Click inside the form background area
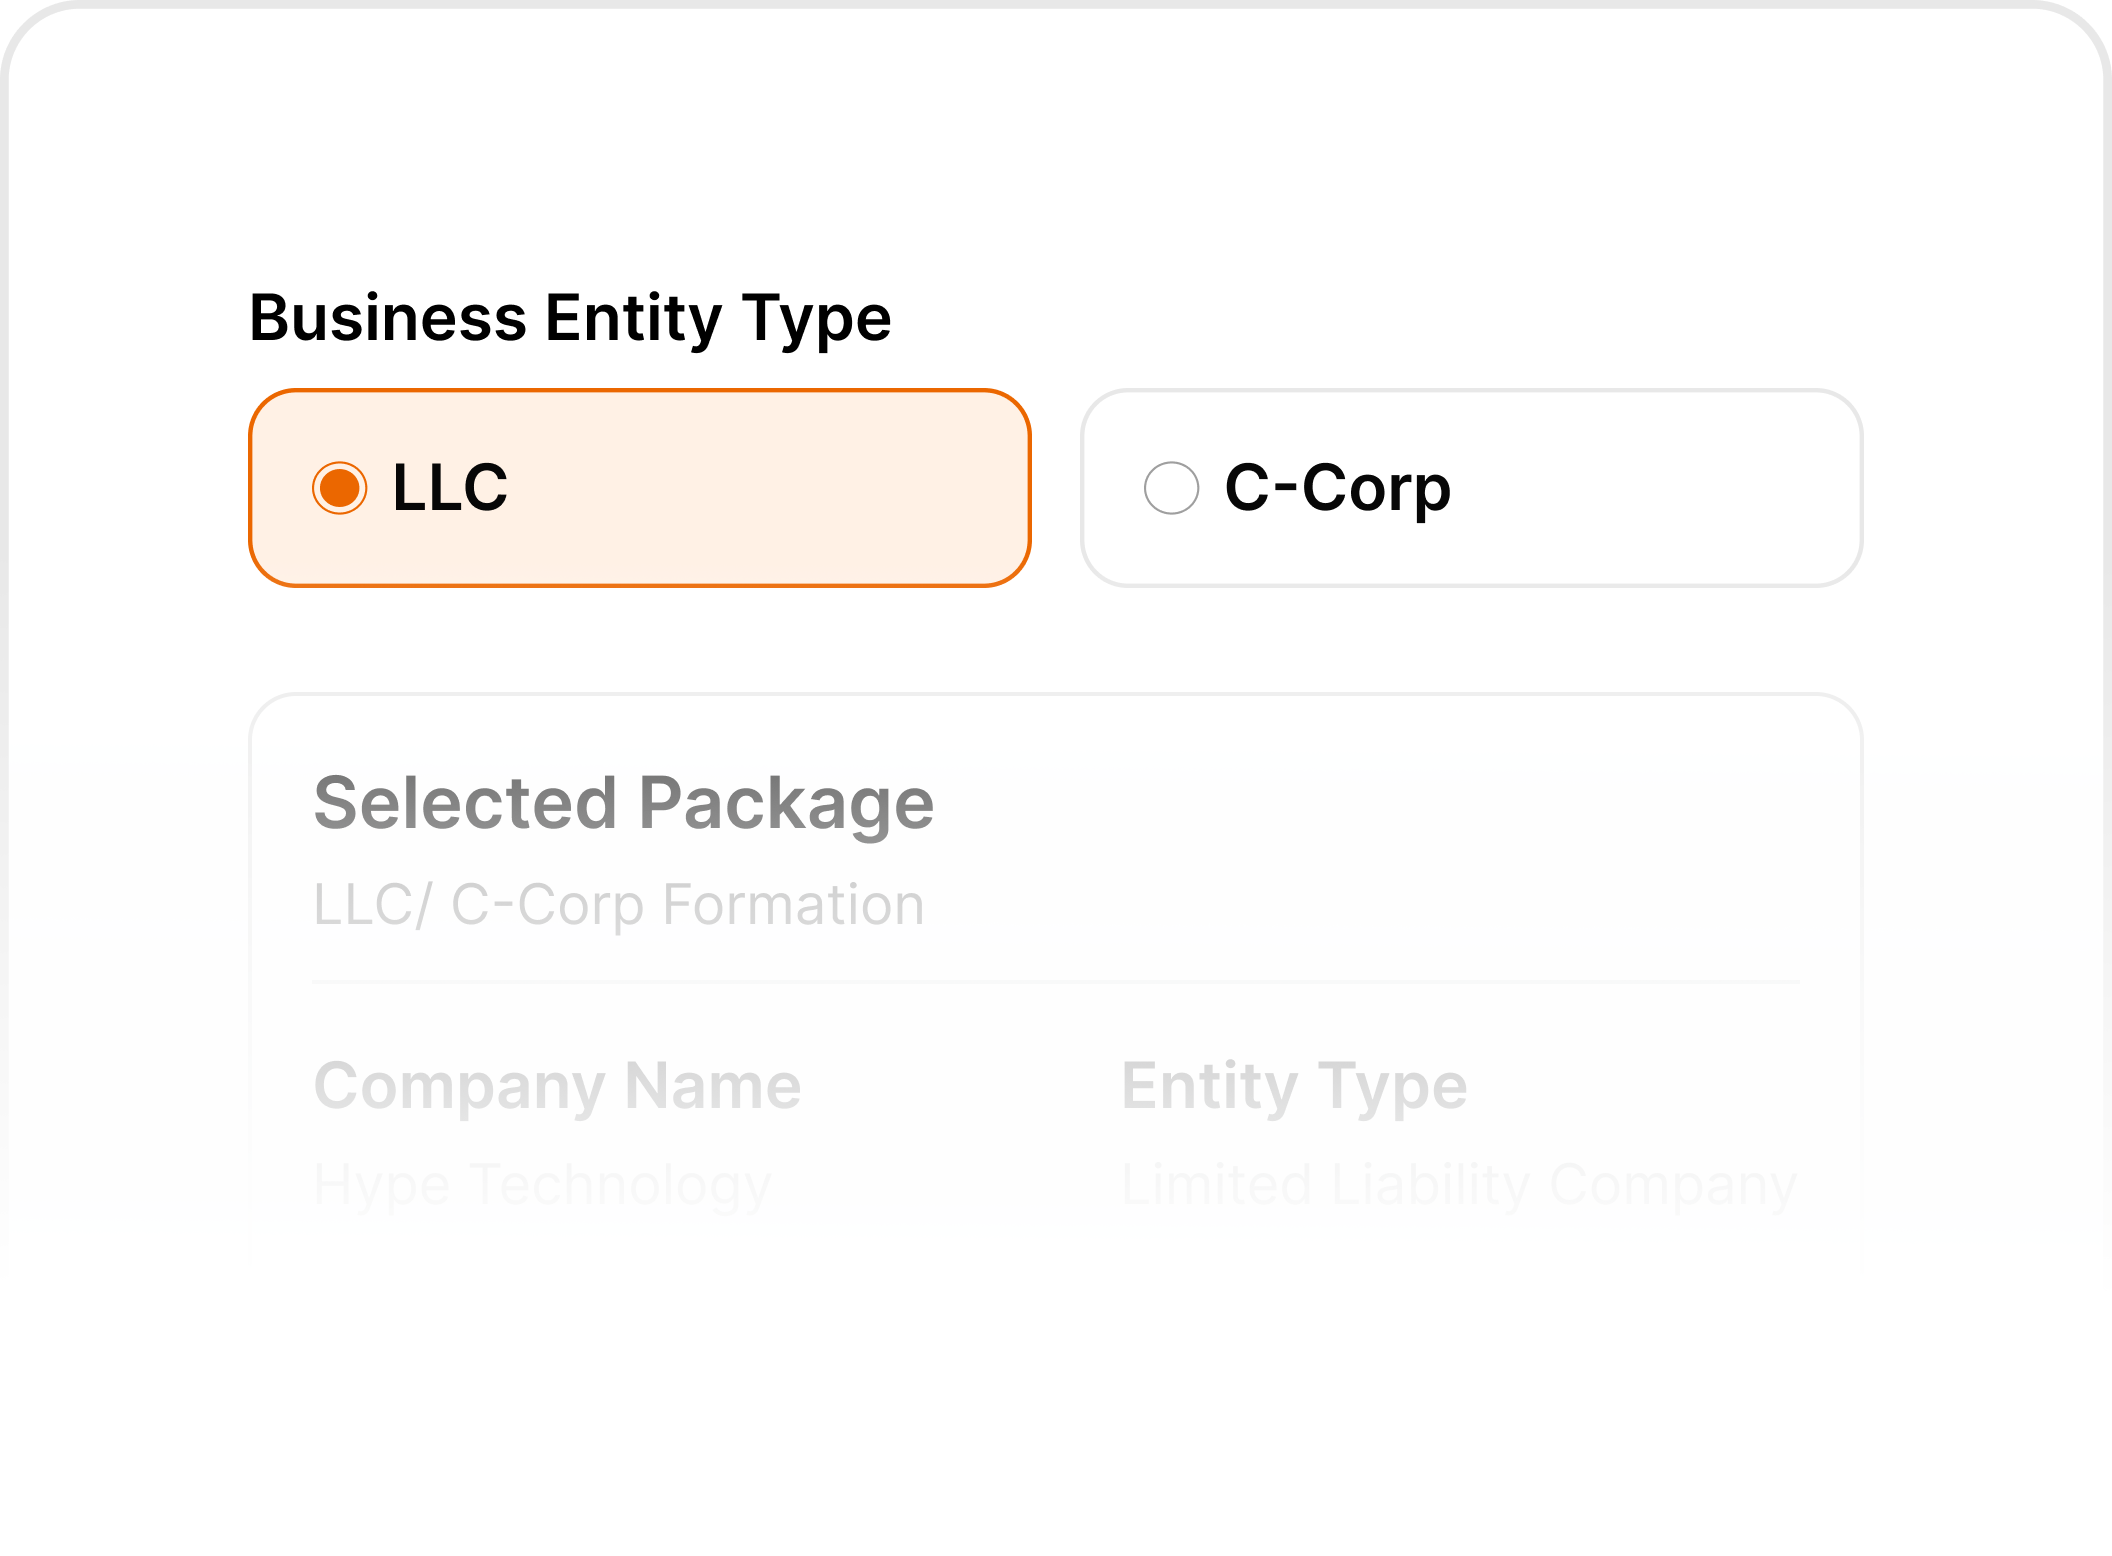This screenshot has width=2112, height=1556. point(1056,1400)
